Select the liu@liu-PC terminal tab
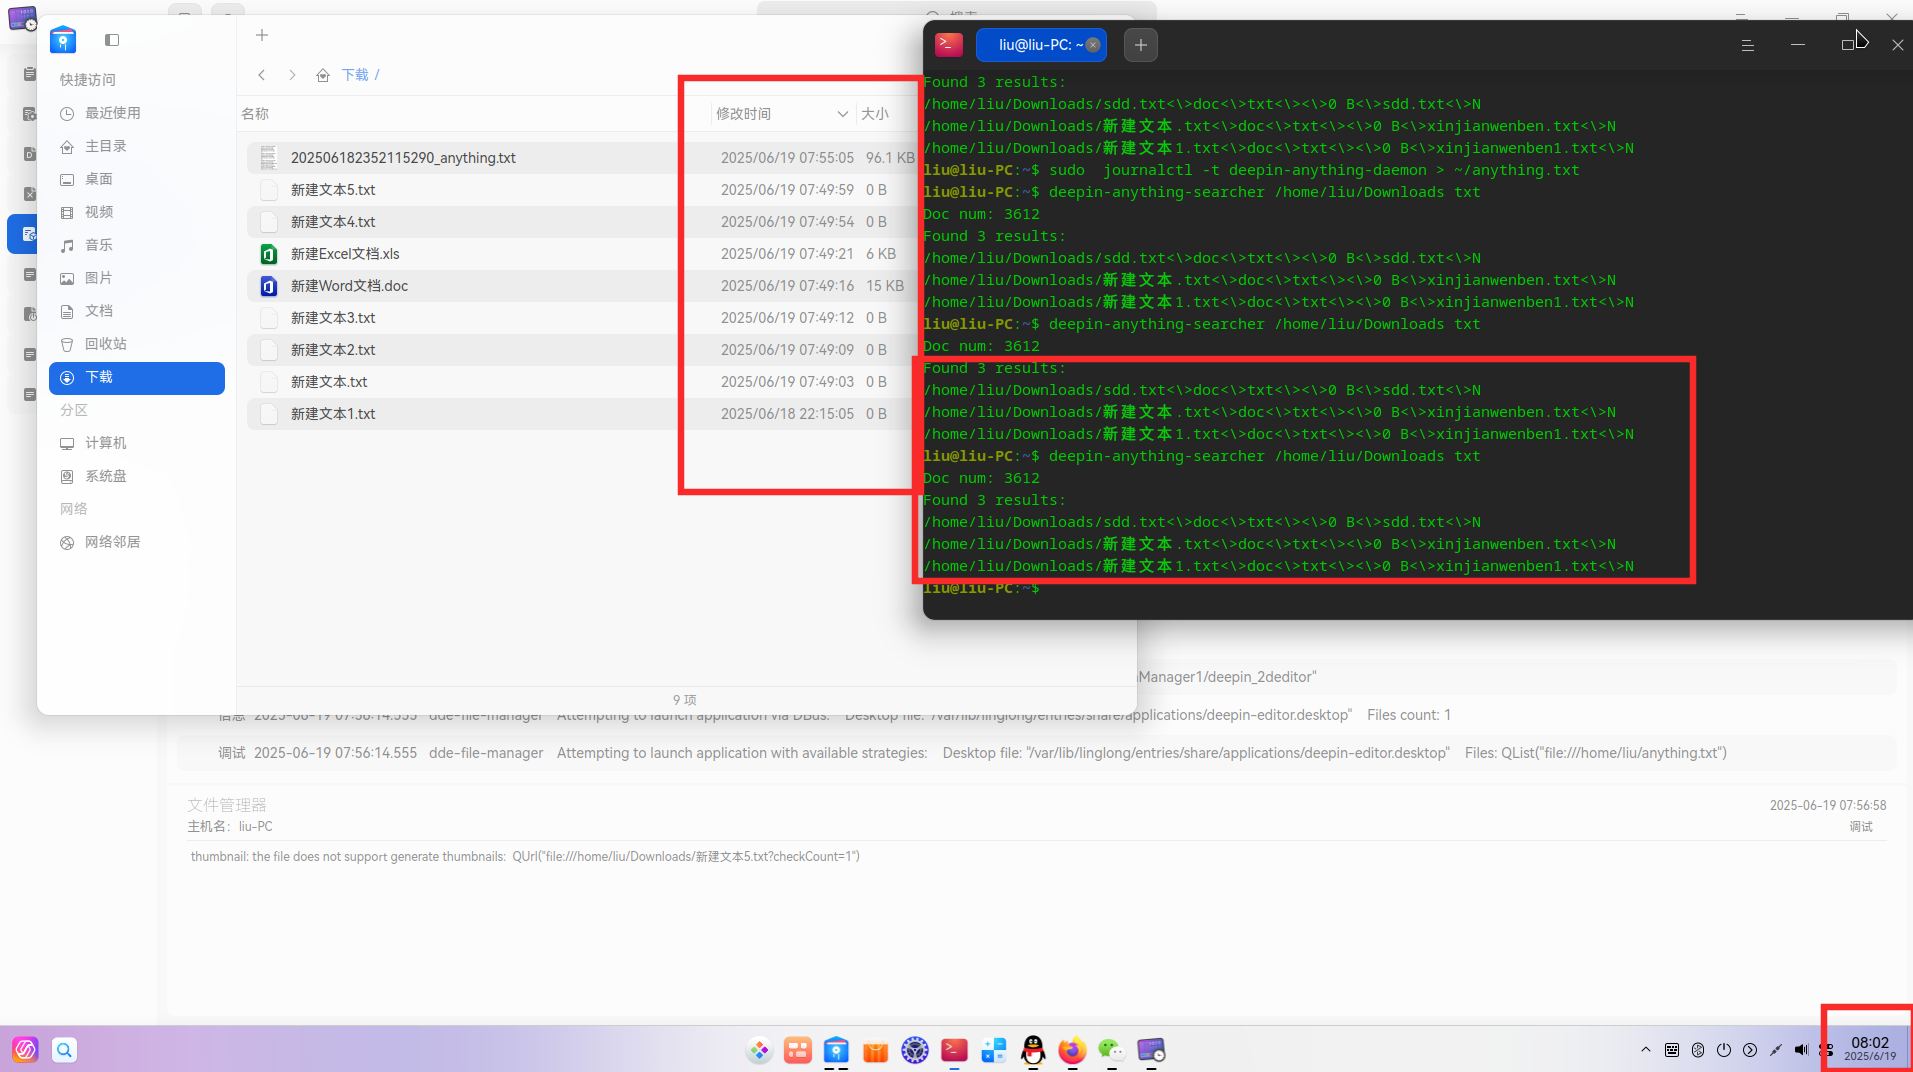The image size is (1913, 1072). tap(1041, 45)
